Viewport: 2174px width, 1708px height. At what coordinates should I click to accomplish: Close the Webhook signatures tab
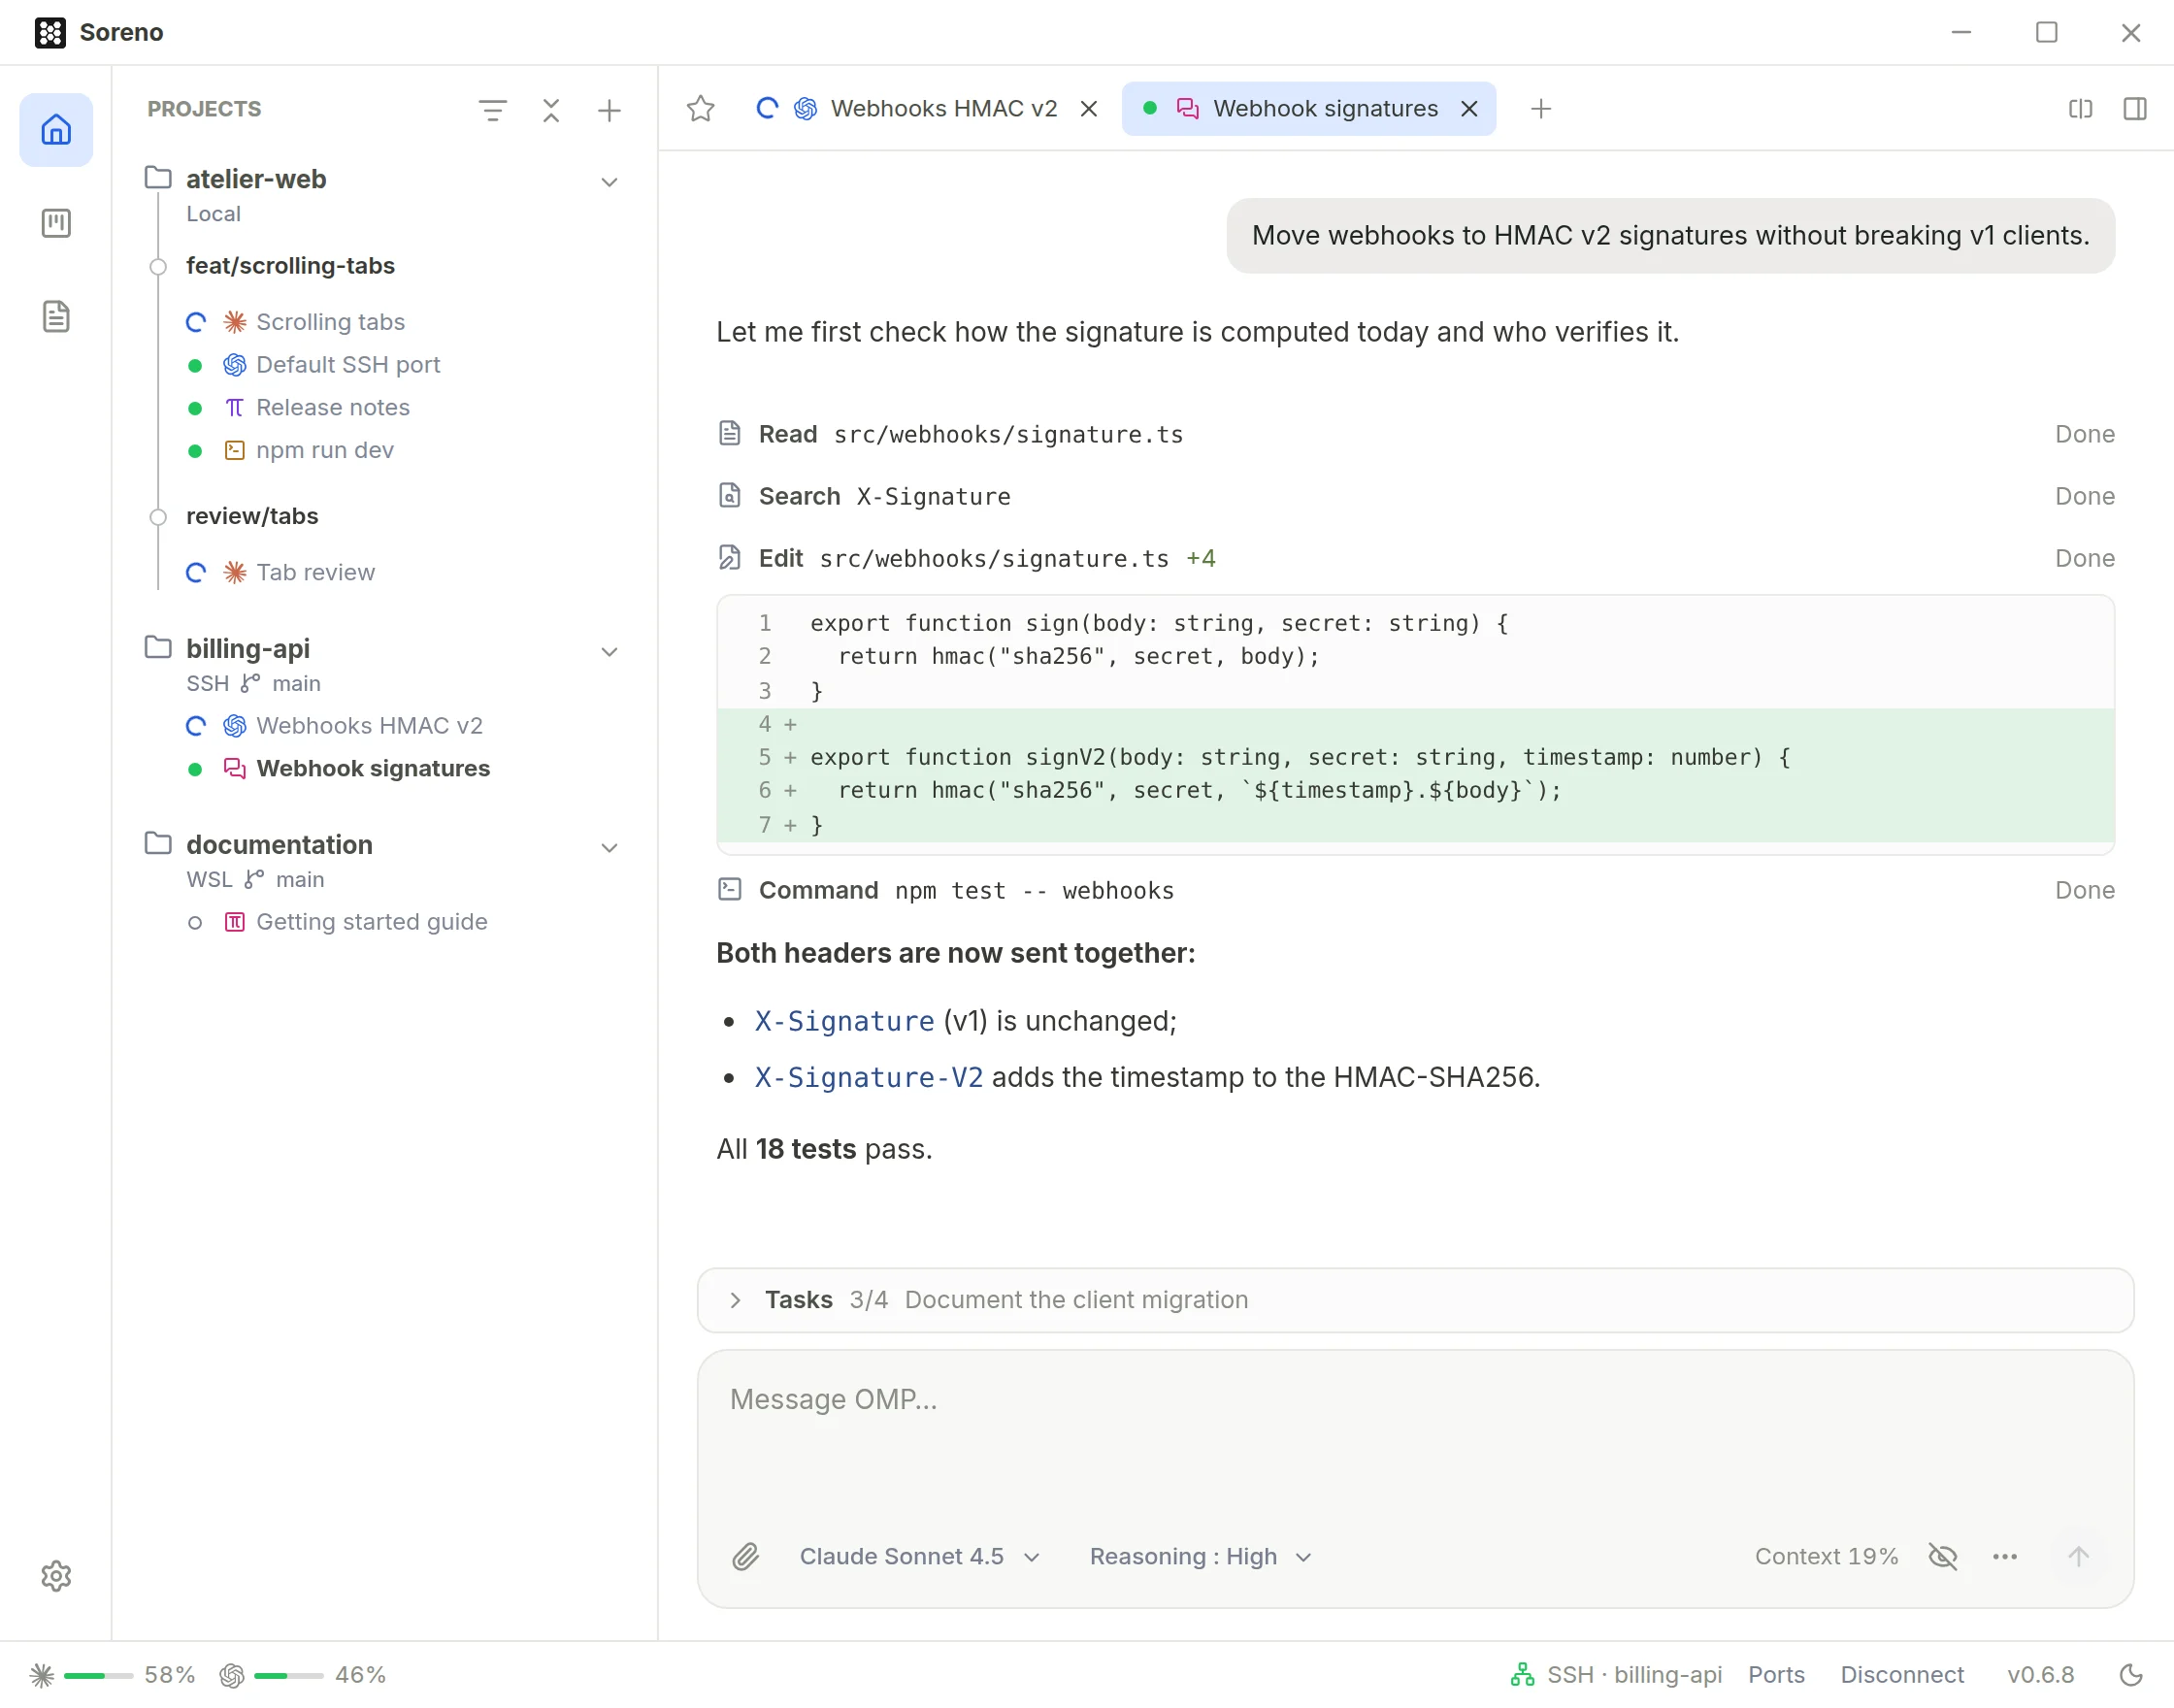click(1469, 109)
